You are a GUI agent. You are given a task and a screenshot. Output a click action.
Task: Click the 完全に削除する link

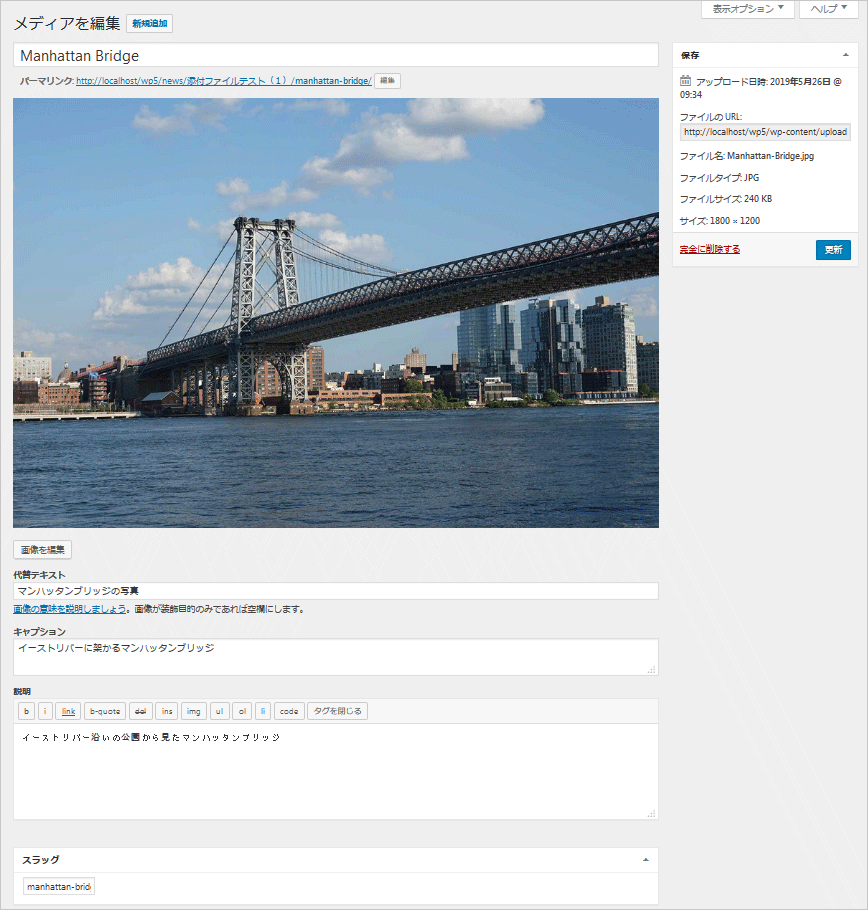tap(710, 249)
